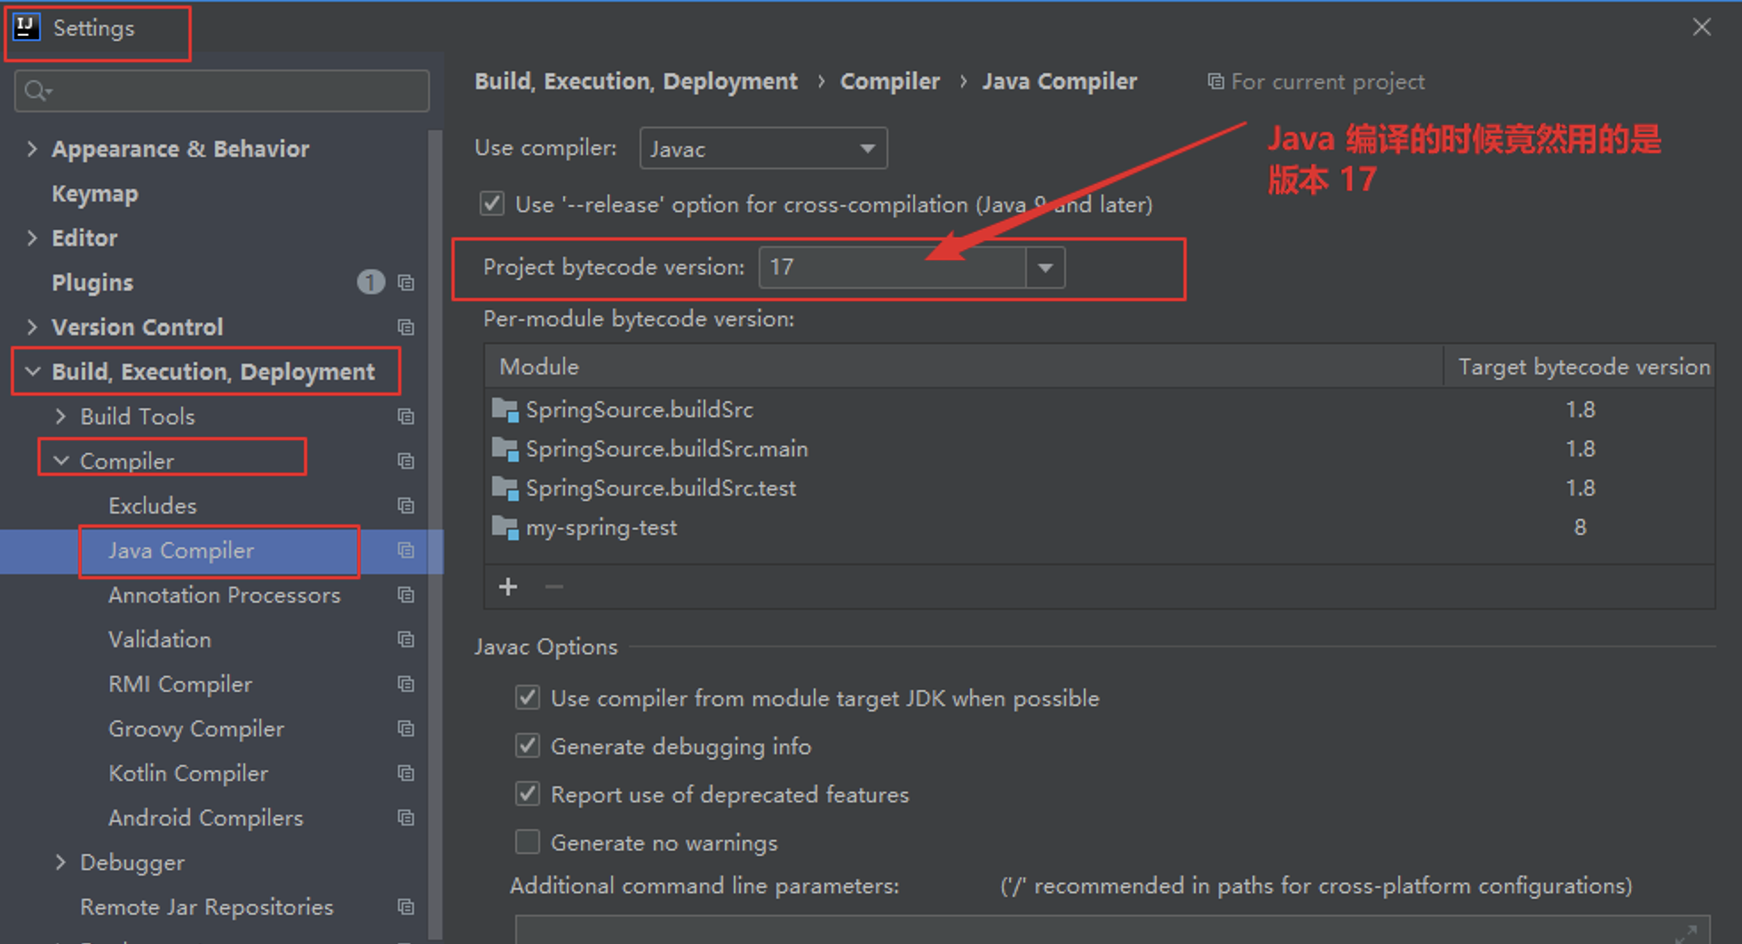Viewport: 1742px width, 944px height.
Task: Click the SpringSource.buildSrc module folder icon
Action: coord(505,410)
